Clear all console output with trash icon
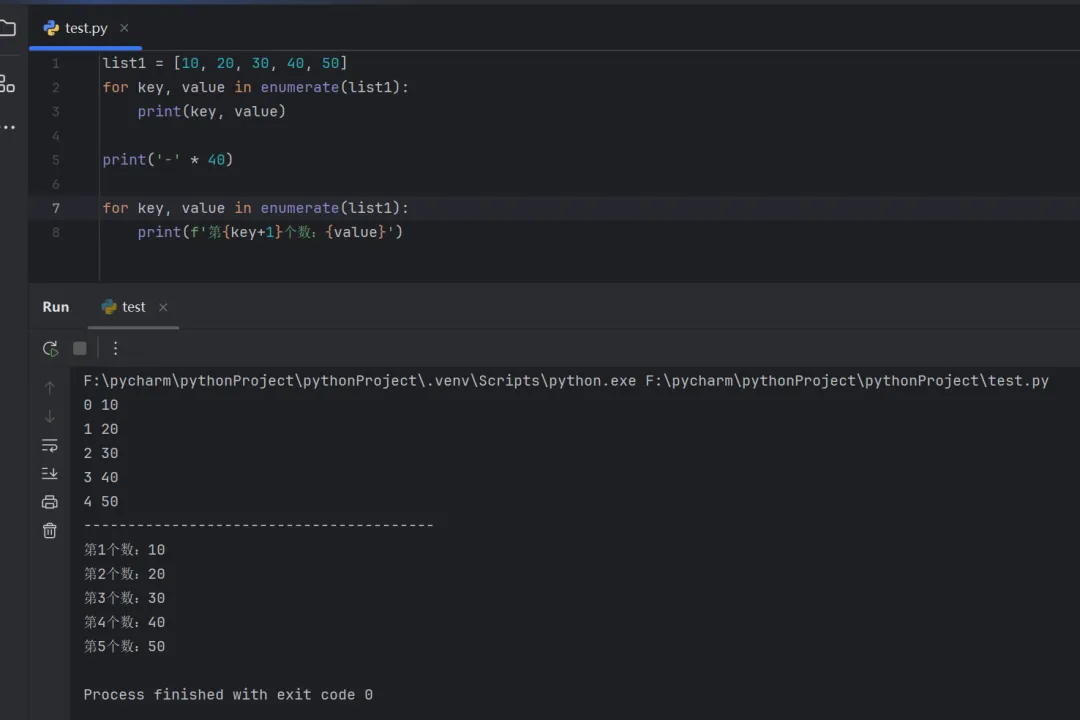The width and height of the screenshot is (1080, 720). 50,531
